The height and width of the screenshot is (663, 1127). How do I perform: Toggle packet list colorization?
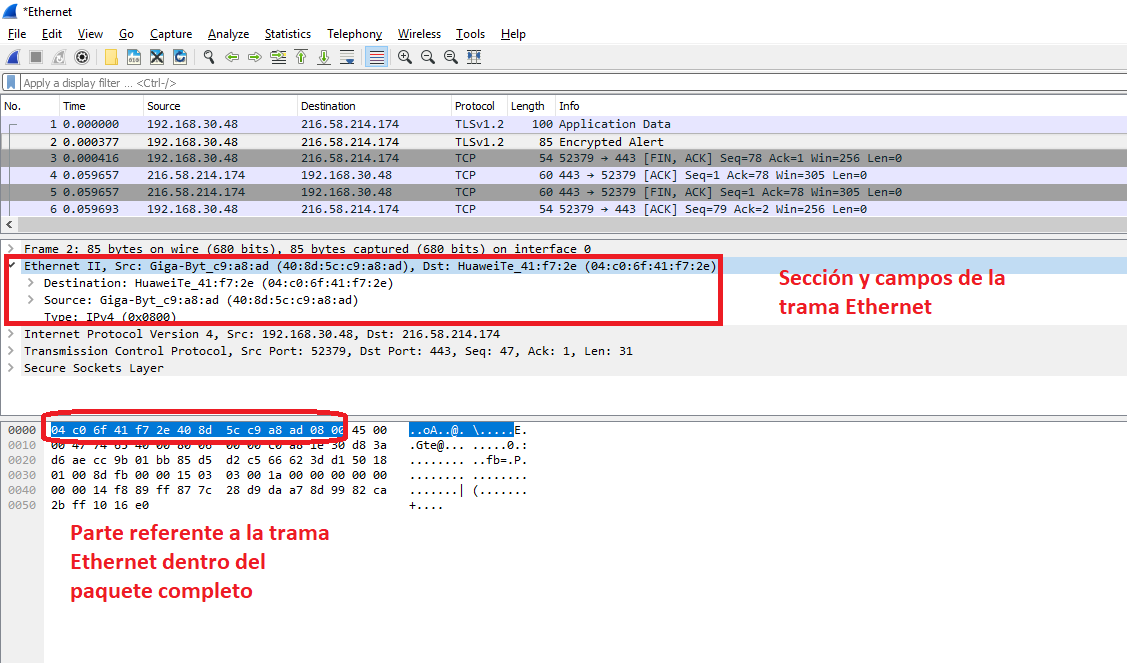pyautogui.click(x=376, y=57)
